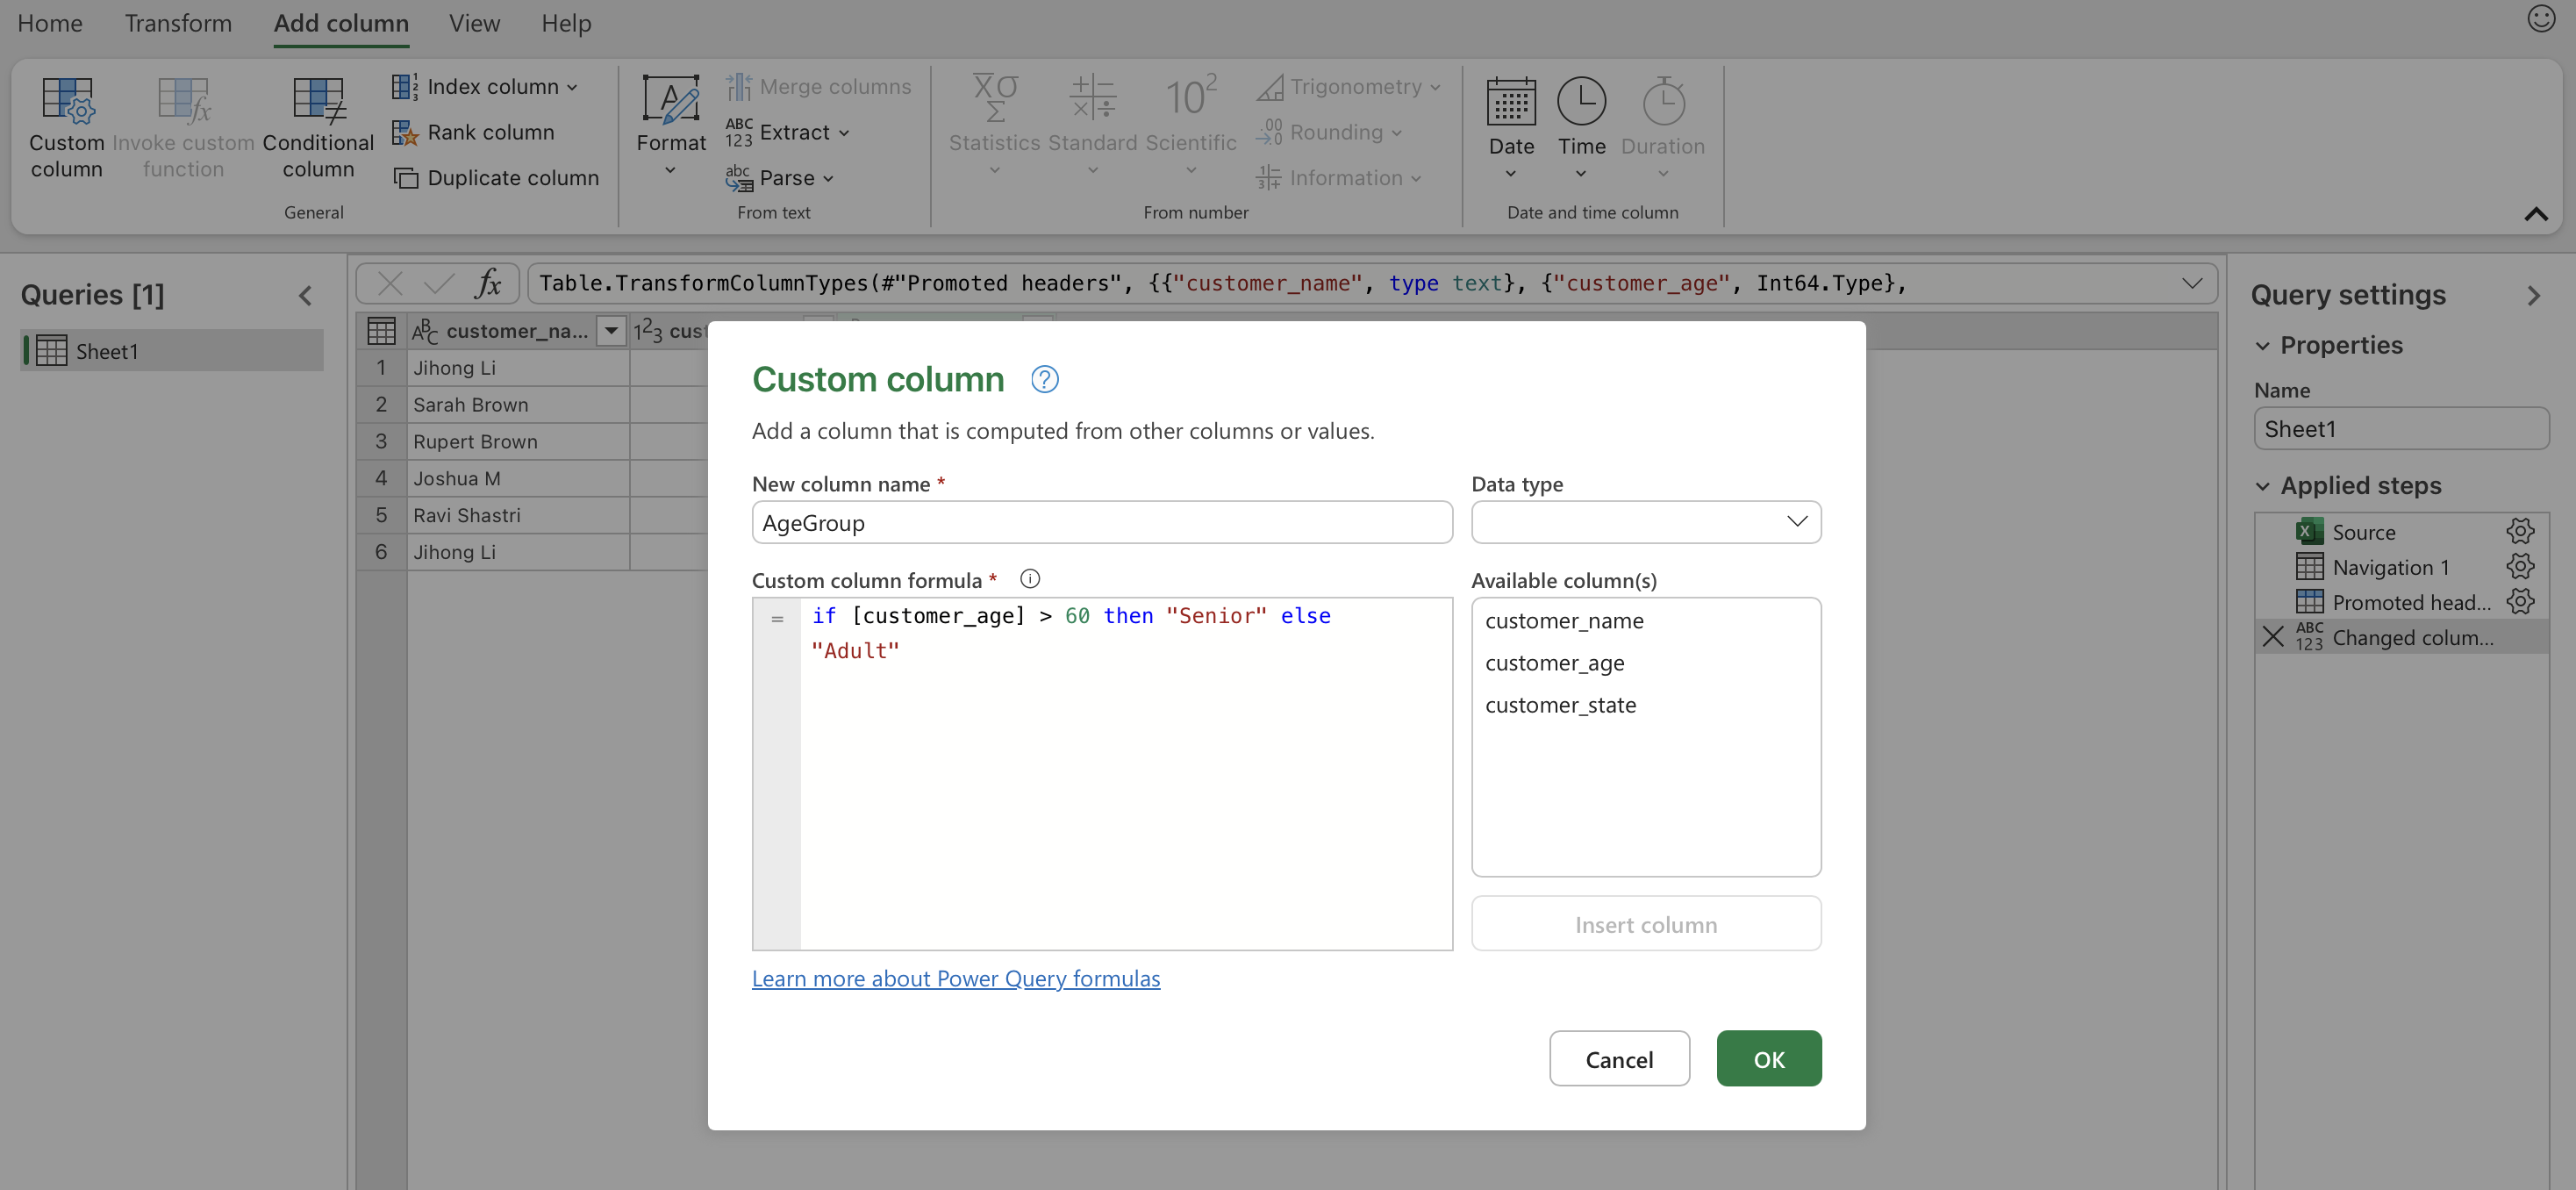2576x1190 pixels.
Task: Open the Data type dropdown
Action: click(x=1645, y=522)
